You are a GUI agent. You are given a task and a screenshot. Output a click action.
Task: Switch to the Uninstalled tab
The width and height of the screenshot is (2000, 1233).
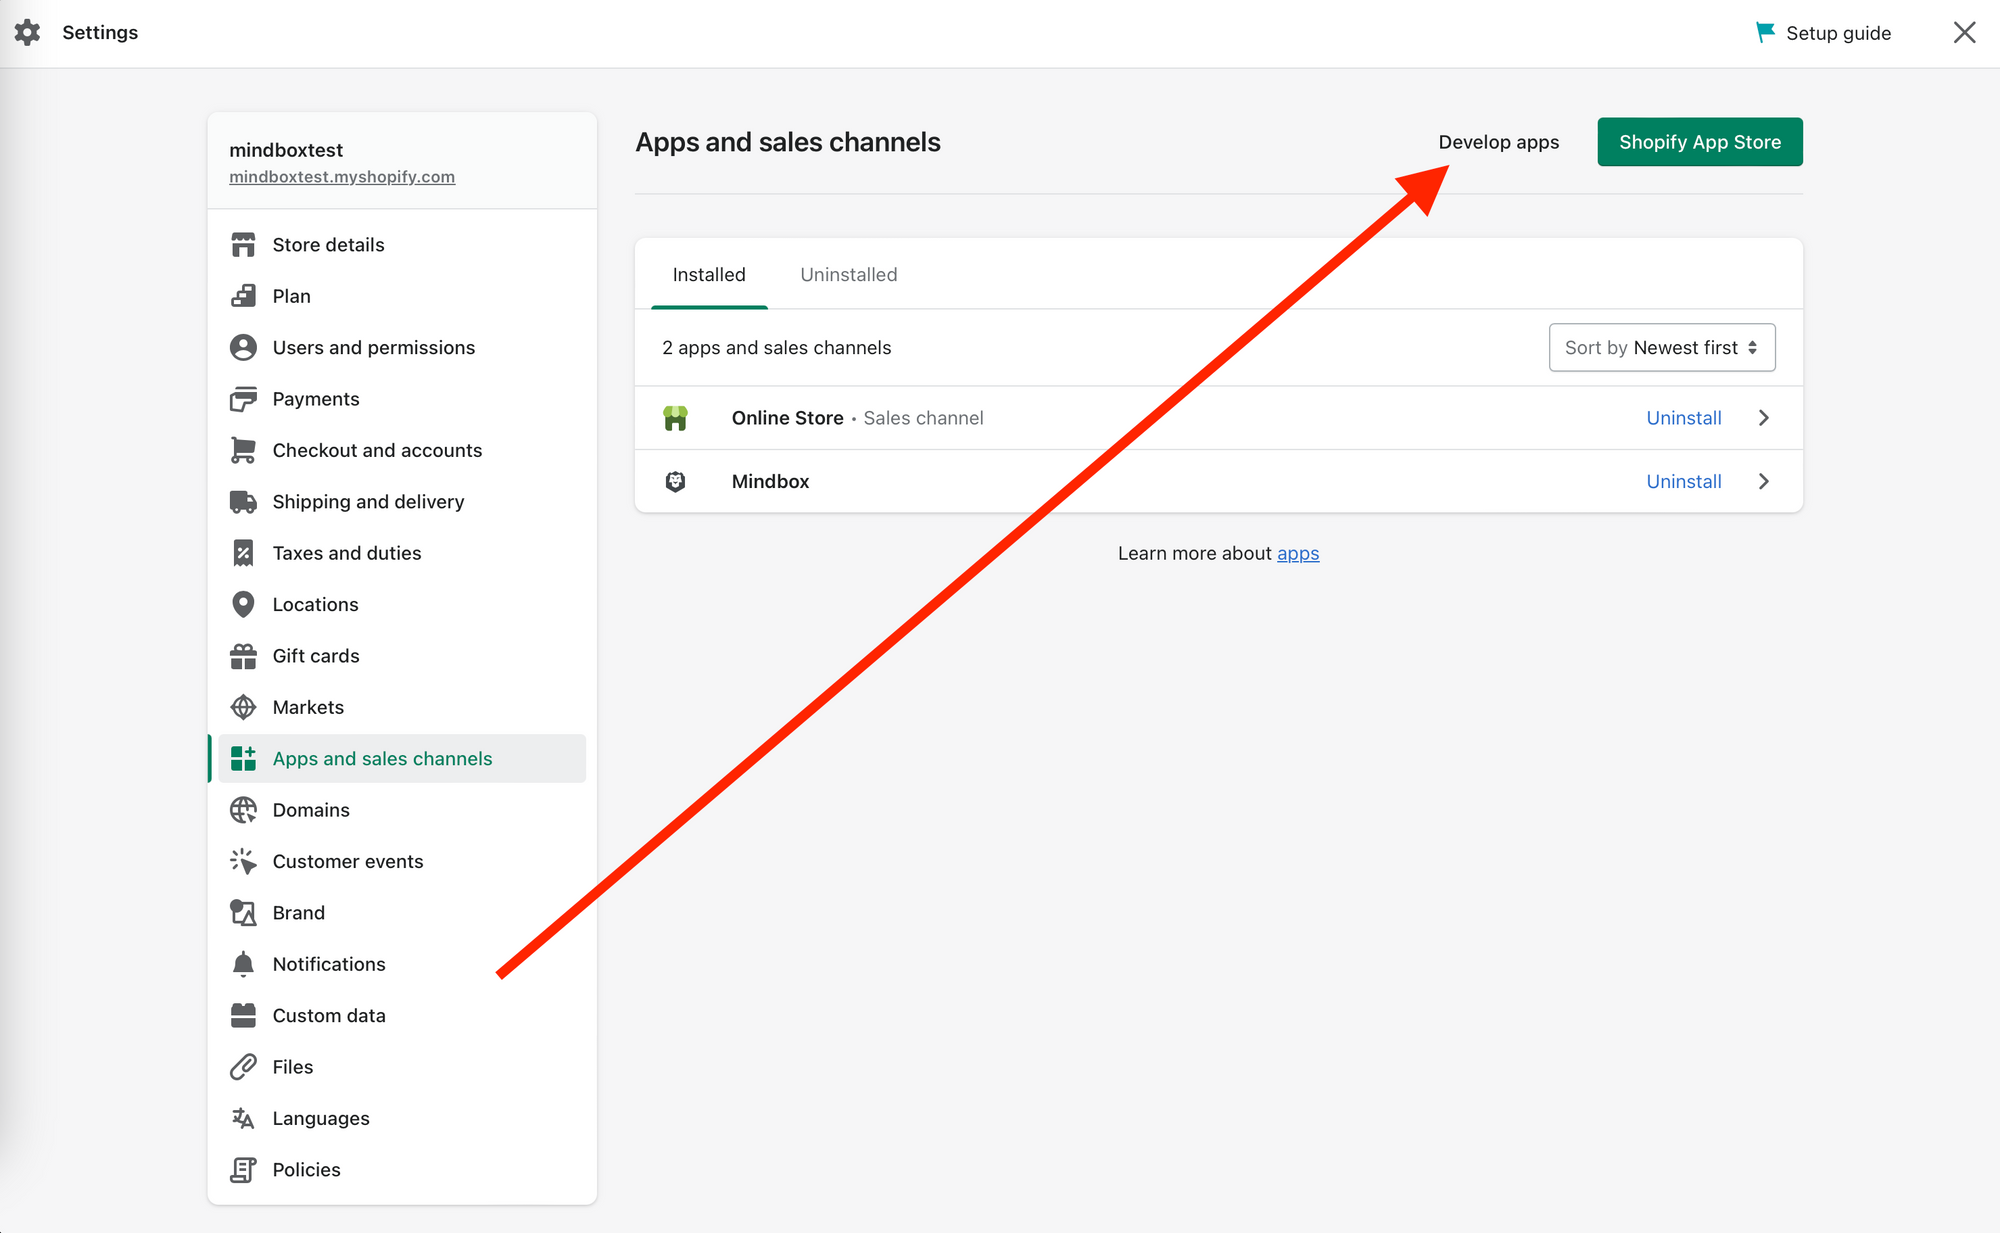tap(849, 275)
